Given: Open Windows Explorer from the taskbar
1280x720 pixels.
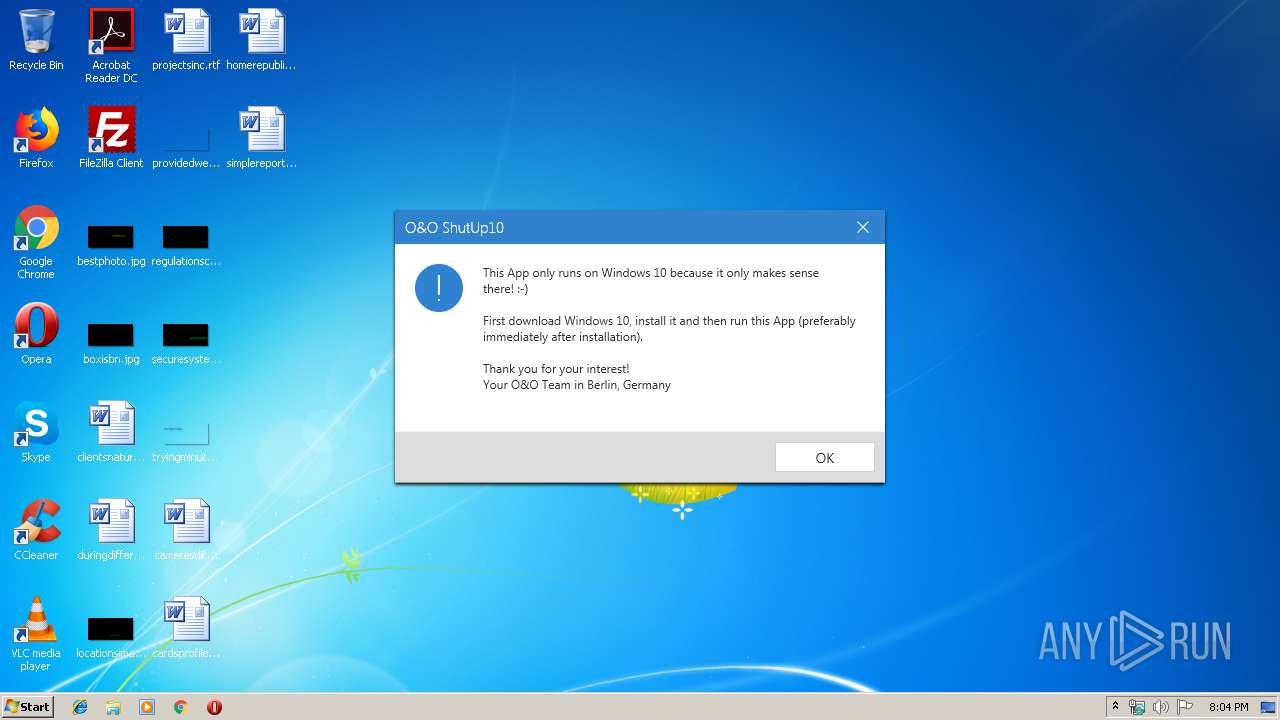Looking at the screenshot, I should 113,707.
